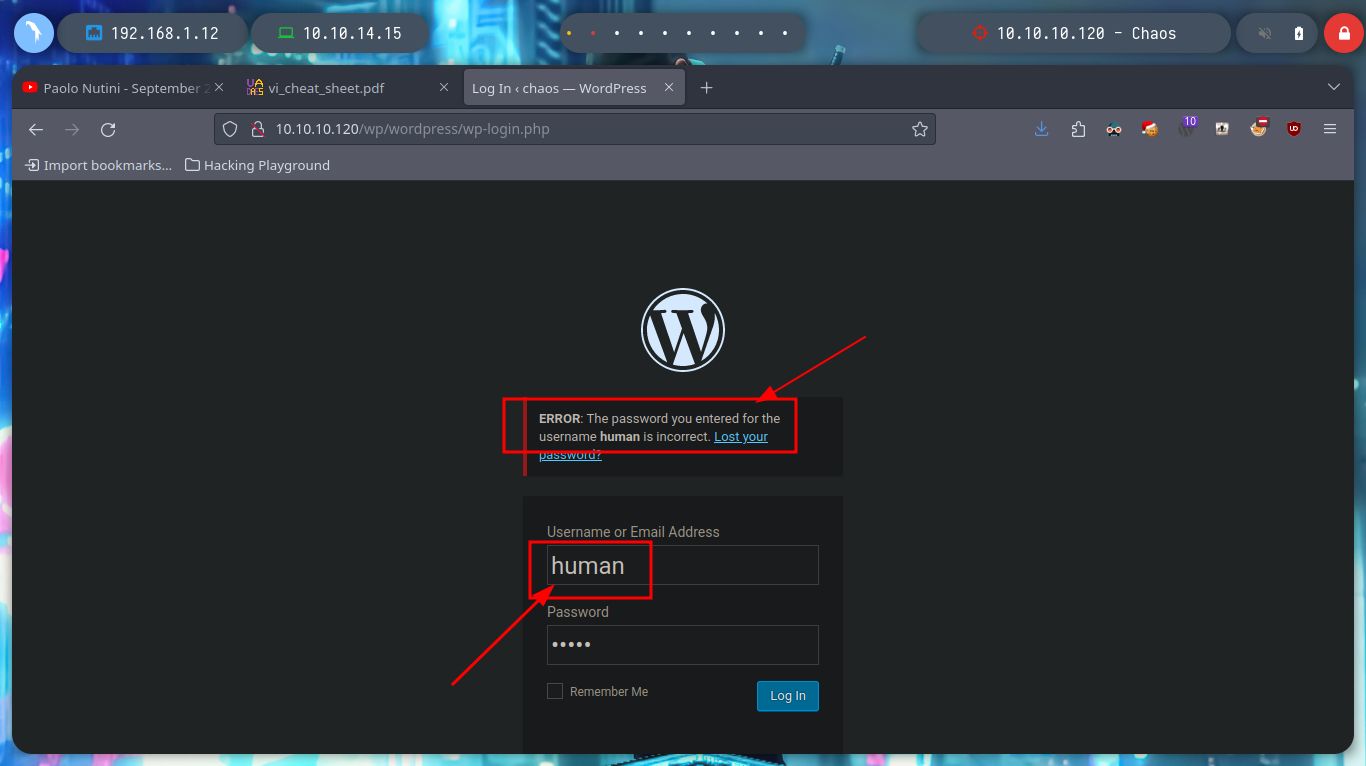
Task: Expand the list all tabs chevron
Action: (1333, 88)
